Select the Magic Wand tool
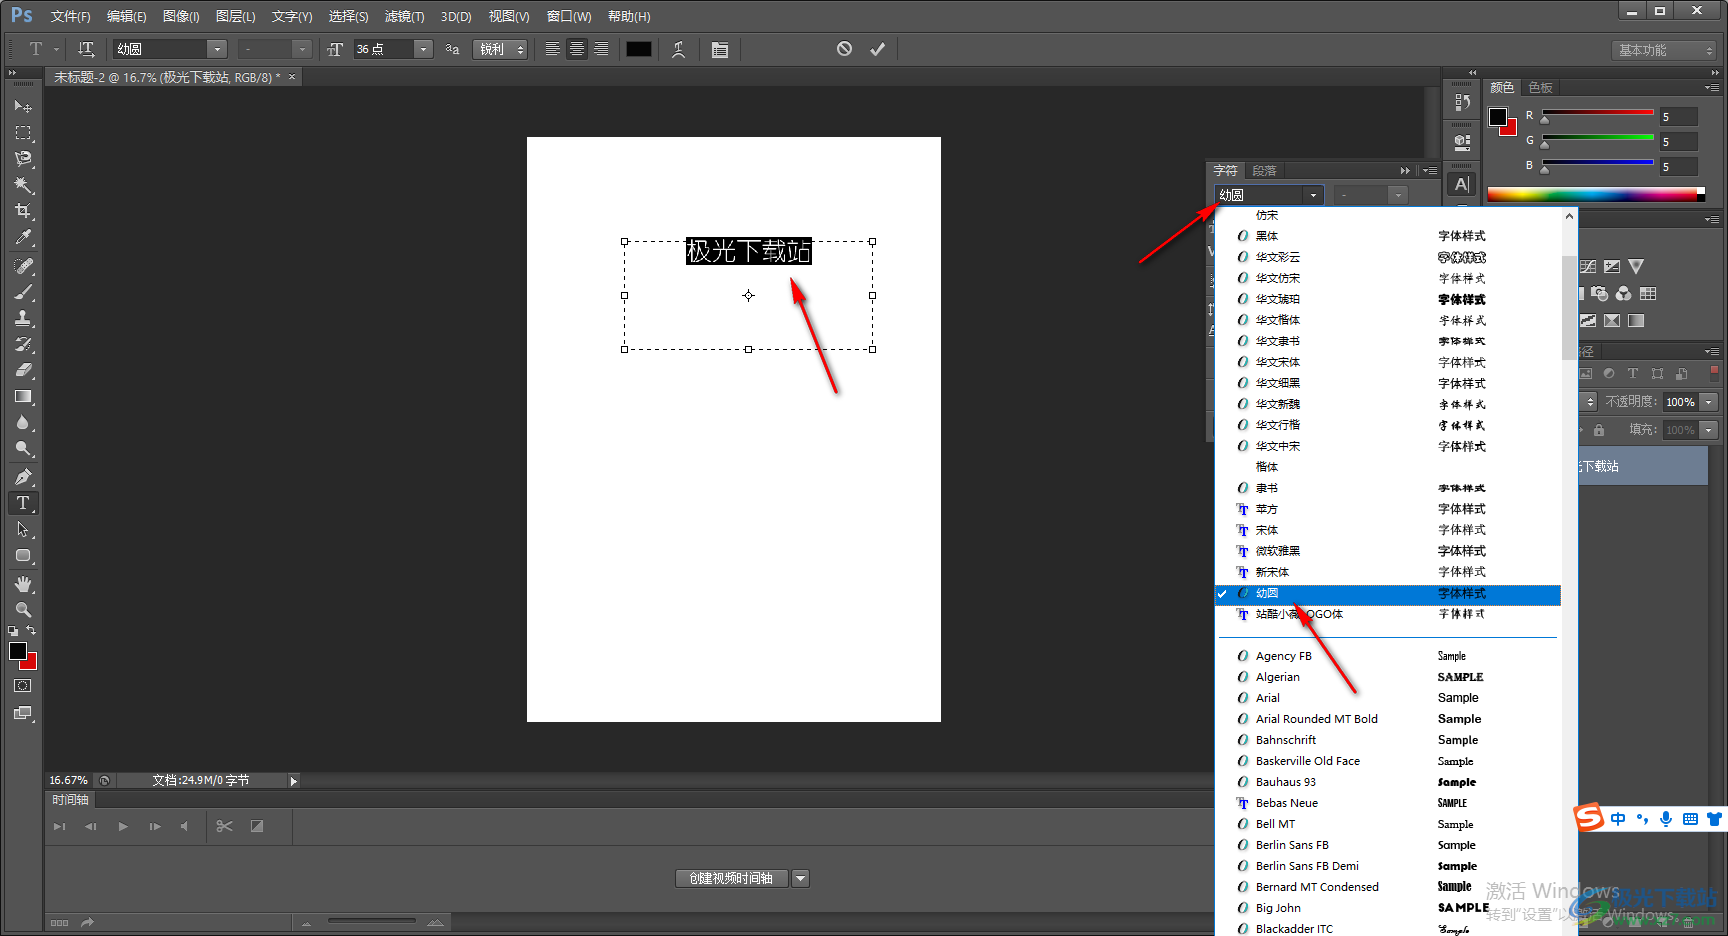 tap(23, 185)
